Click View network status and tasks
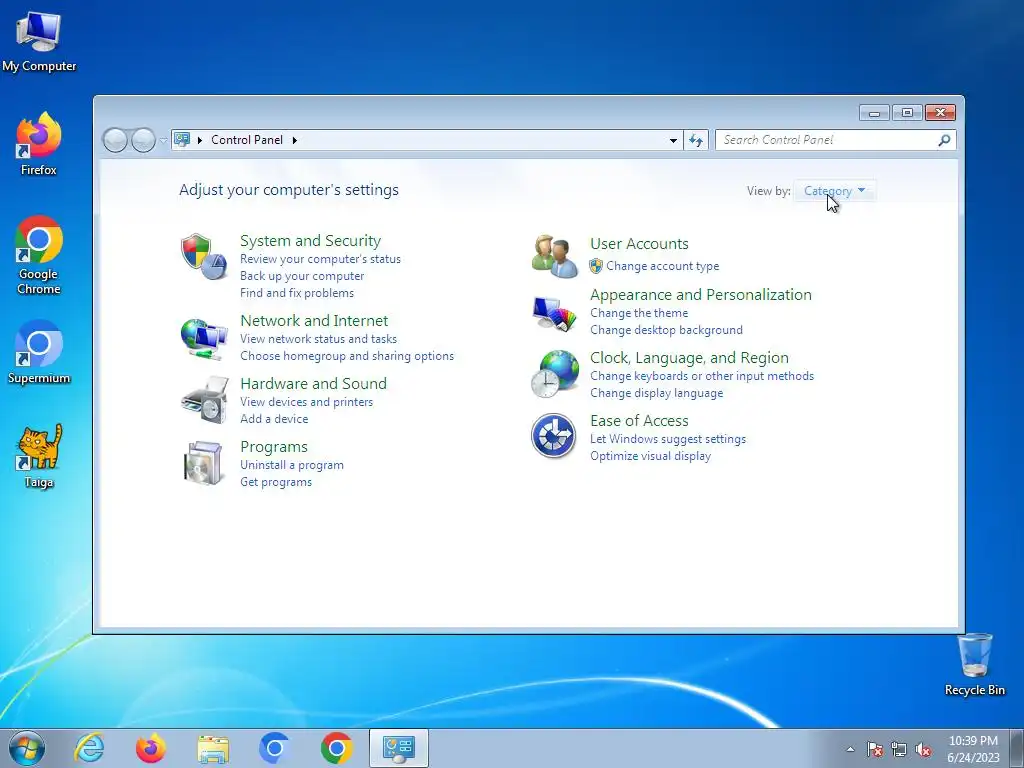Screen dimensions: 1024x768 [318, 339]
